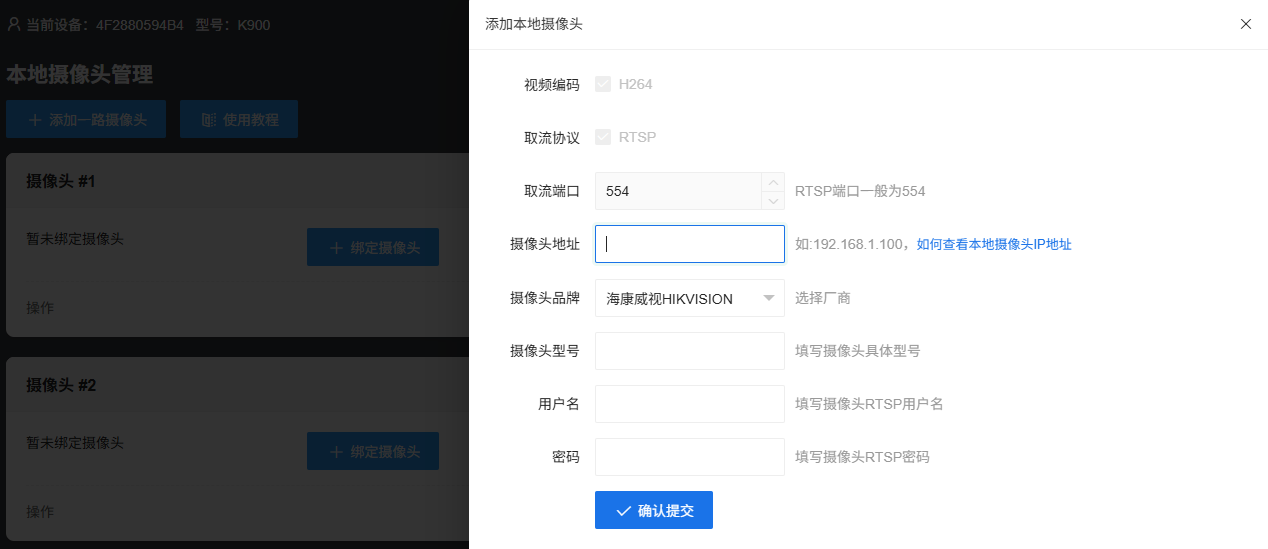This screenshot has width=1268, height=549.
Task: Close the add local camera dialog
Action: (1245, 24)
